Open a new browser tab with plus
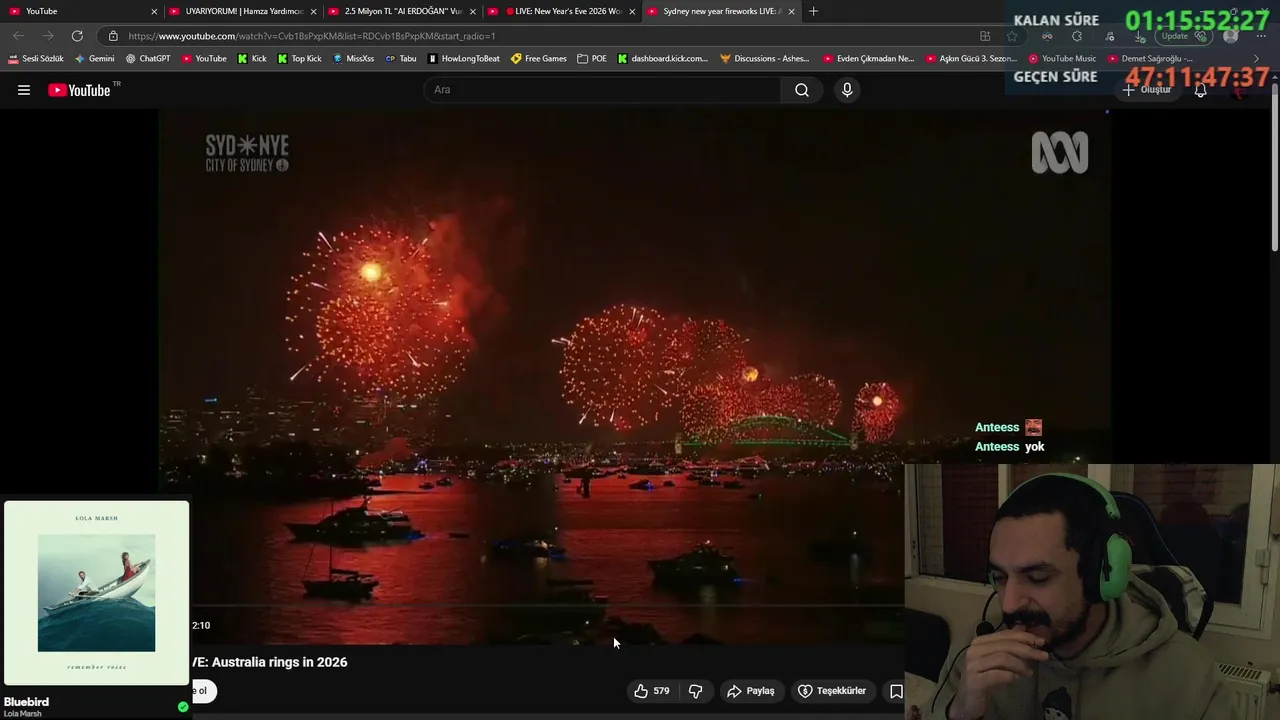This screenshot has width=1280, height=720. tap(813, 11)
